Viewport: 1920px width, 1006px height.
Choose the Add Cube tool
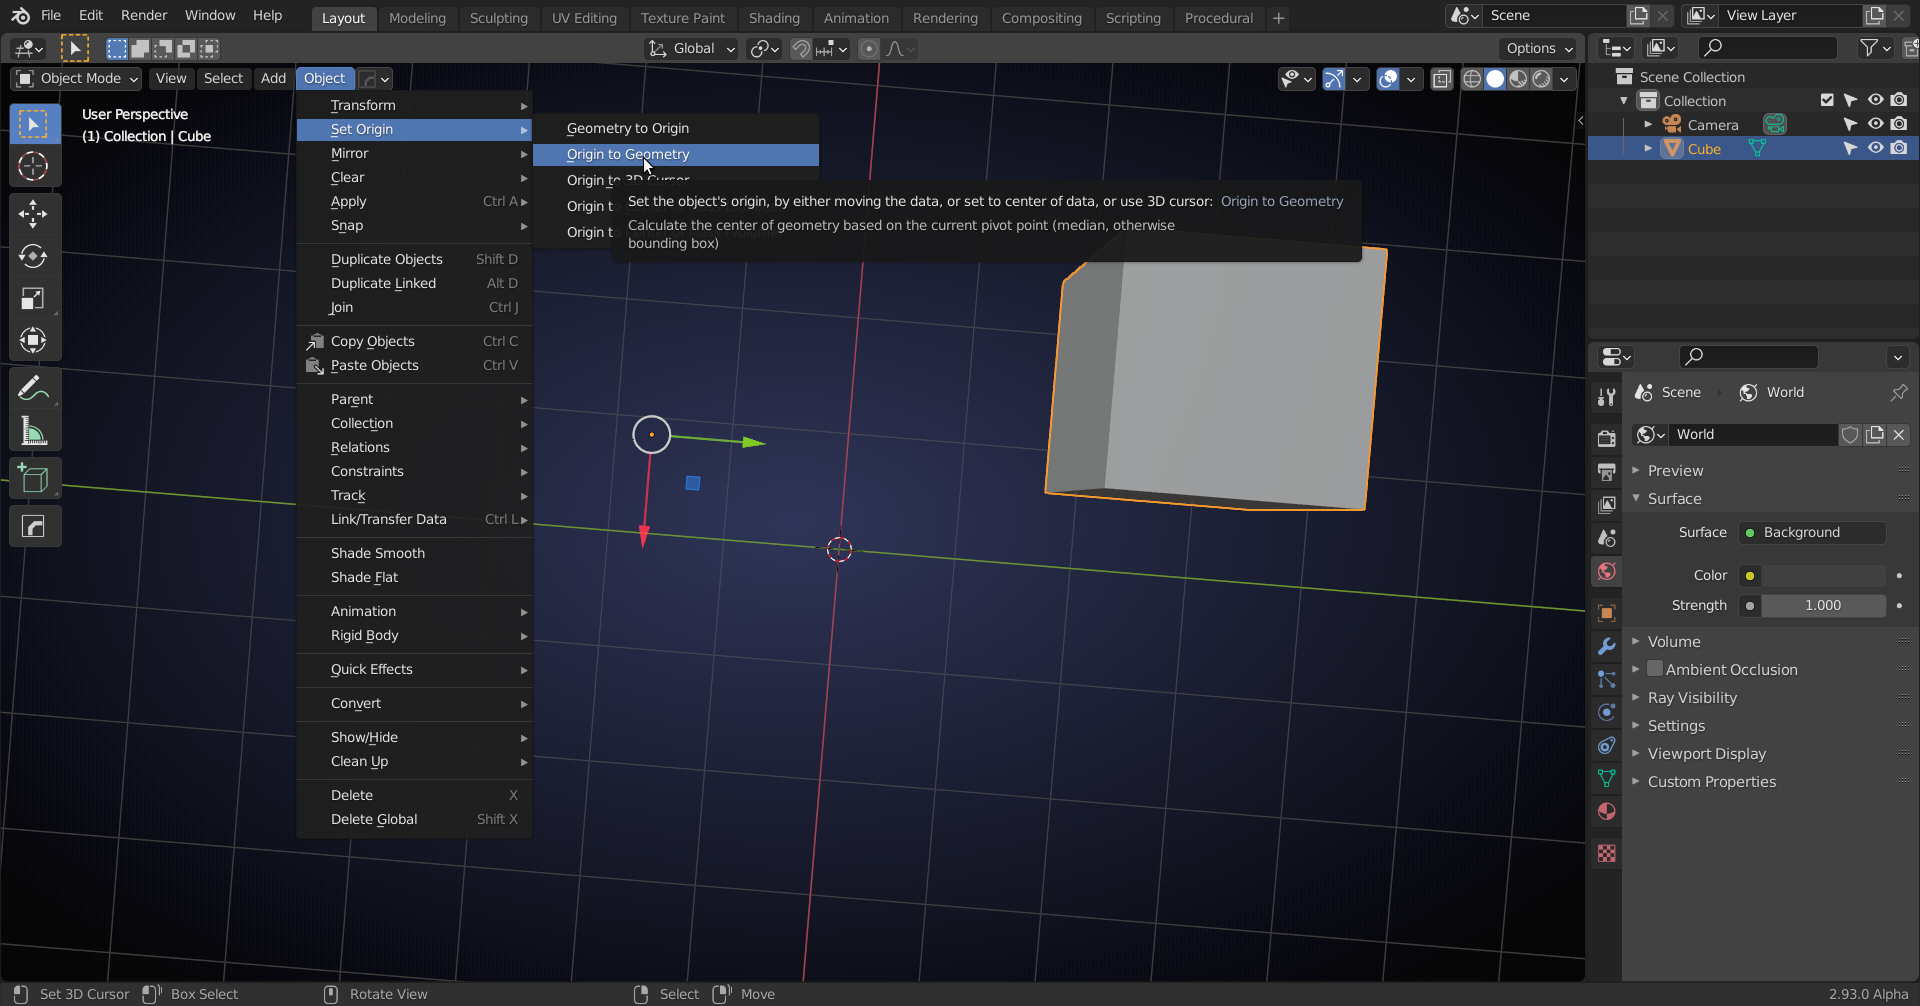33,479
